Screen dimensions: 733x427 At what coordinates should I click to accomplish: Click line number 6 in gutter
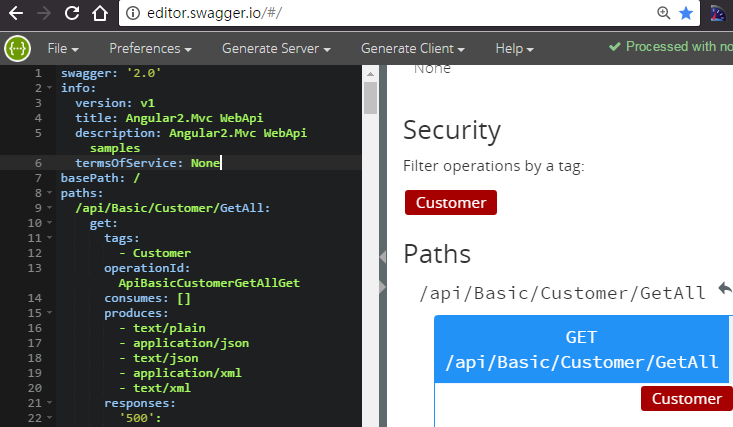[38, 163]
